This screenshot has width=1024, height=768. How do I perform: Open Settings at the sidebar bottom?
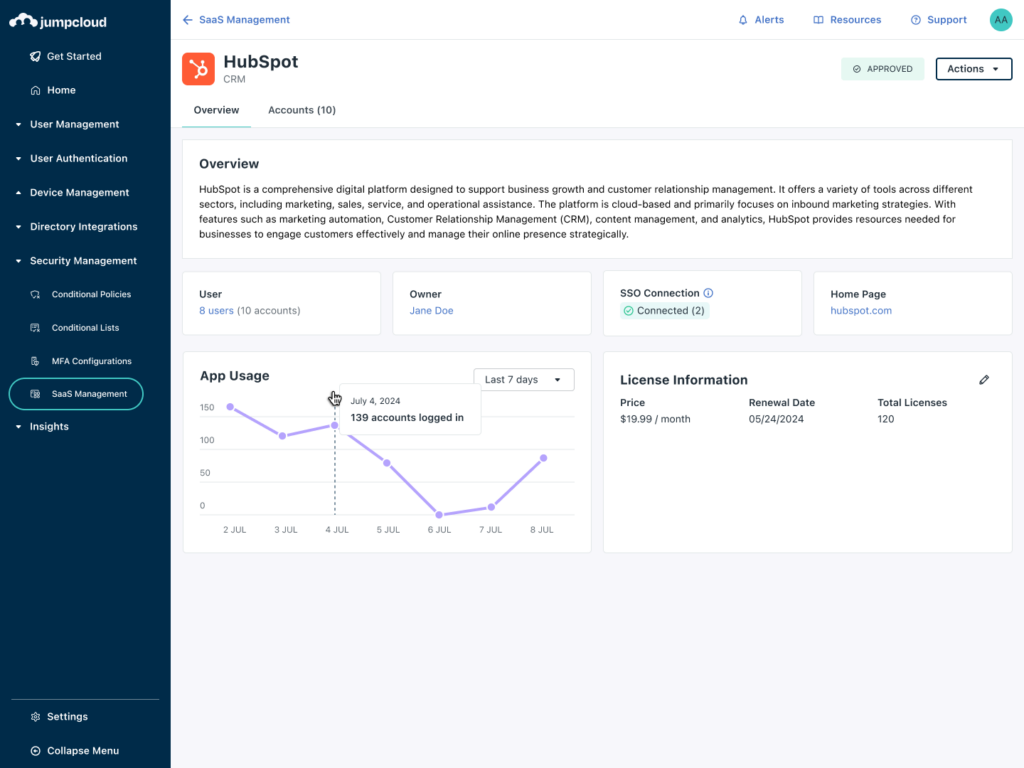tap(65, 716)
